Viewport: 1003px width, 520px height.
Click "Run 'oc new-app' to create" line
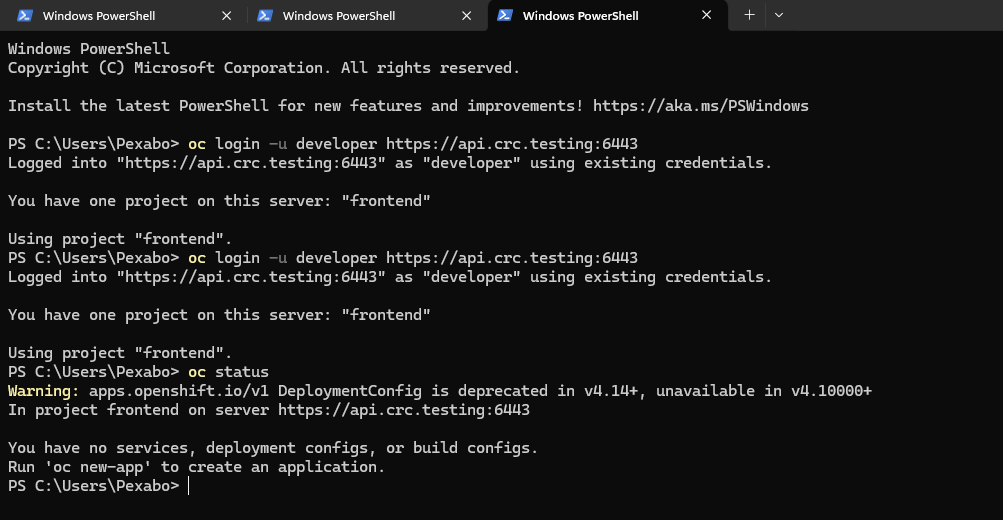196,467
